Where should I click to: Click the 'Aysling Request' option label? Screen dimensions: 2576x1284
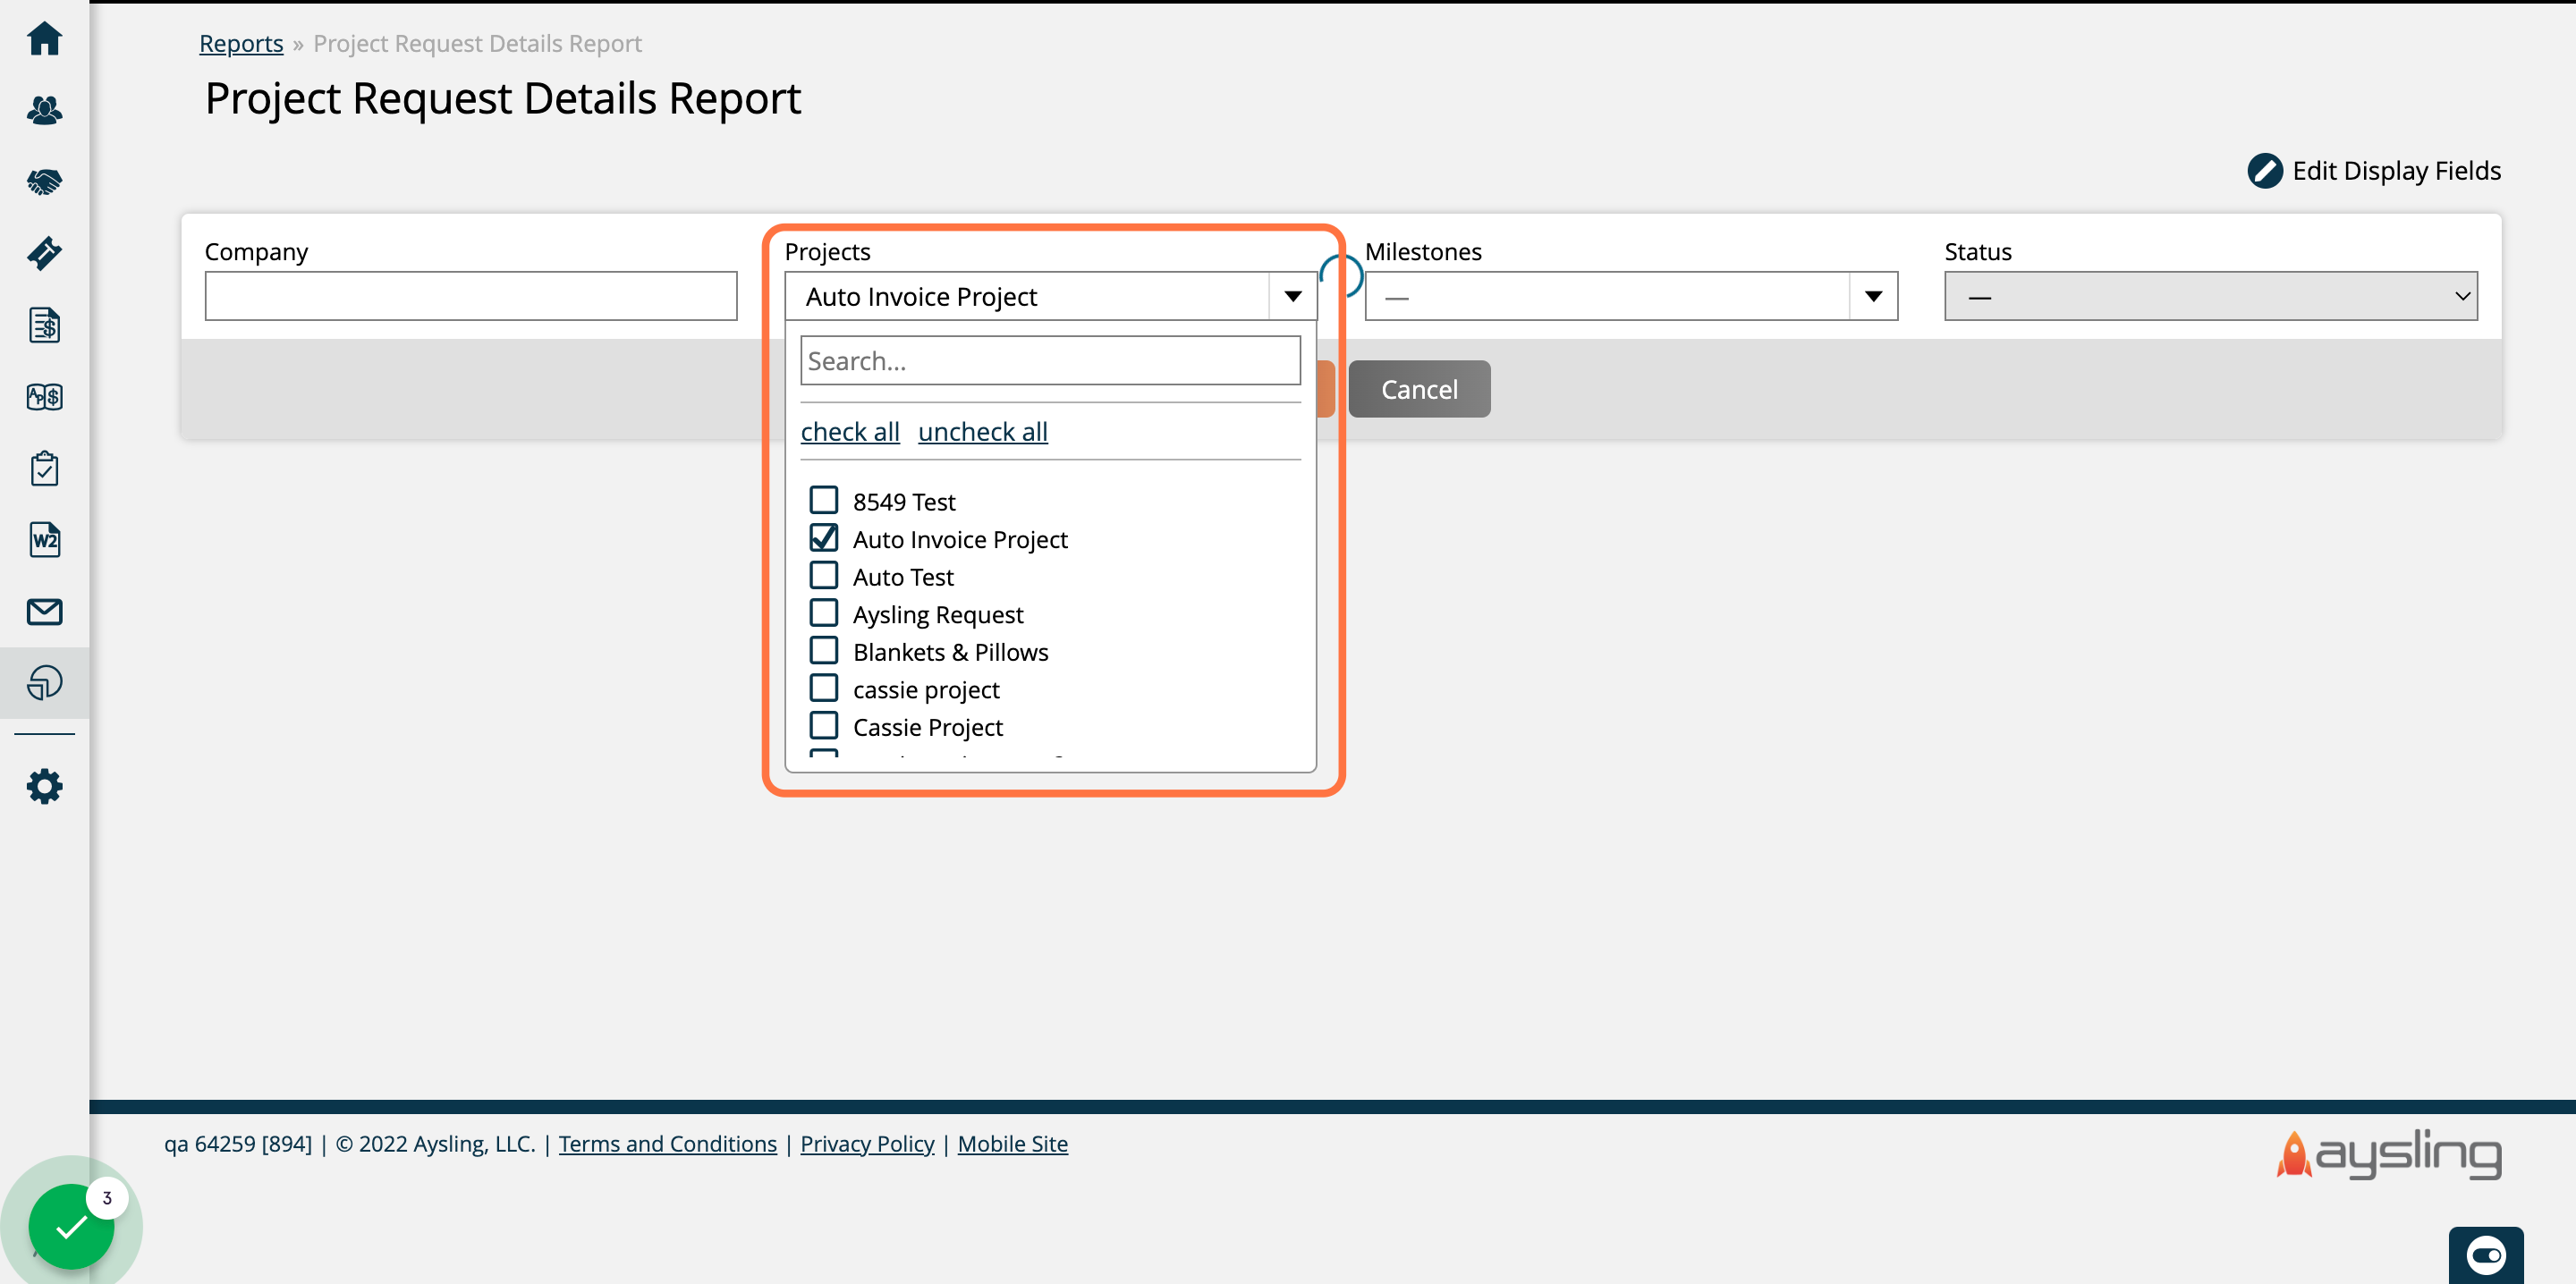(x=938, y=614)
